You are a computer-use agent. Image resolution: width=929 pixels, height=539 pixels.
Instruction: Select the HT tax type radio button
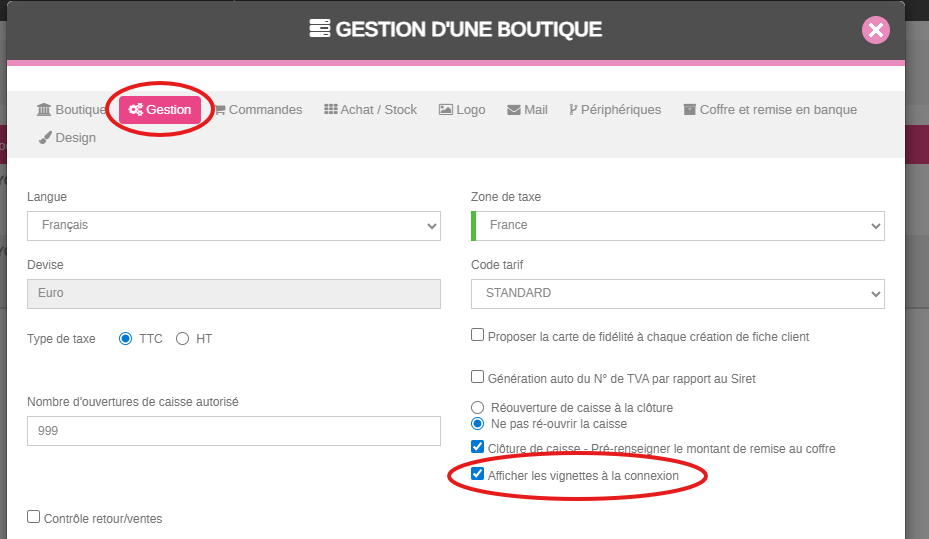(182, 339)
